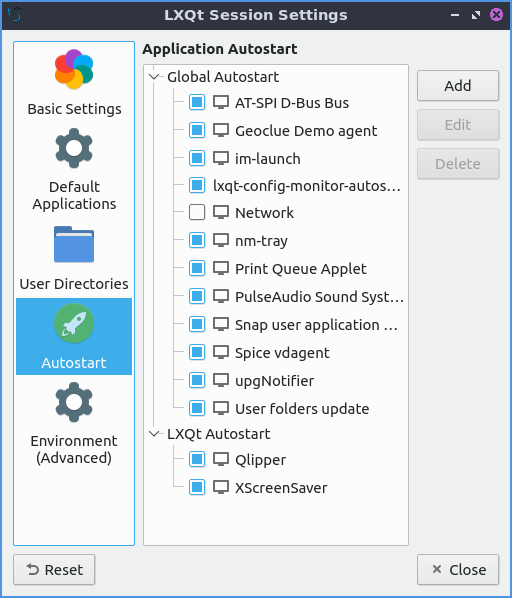Click the Reset button

coord(54,569)
